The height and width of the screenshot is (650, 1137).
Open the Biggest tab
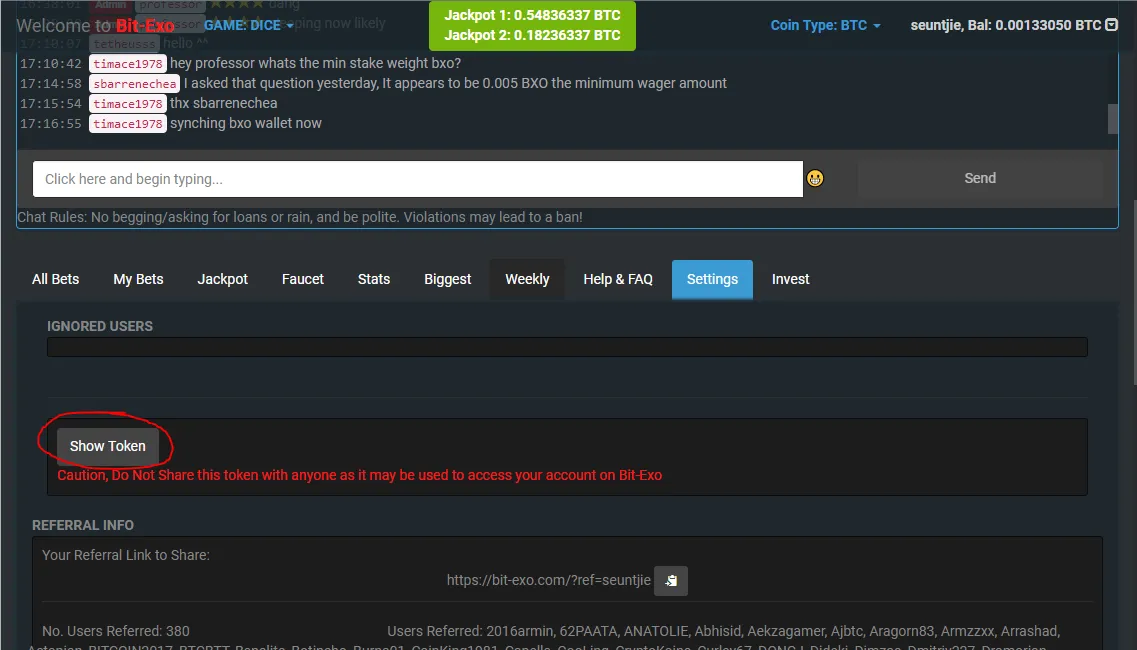click(447, 279)
